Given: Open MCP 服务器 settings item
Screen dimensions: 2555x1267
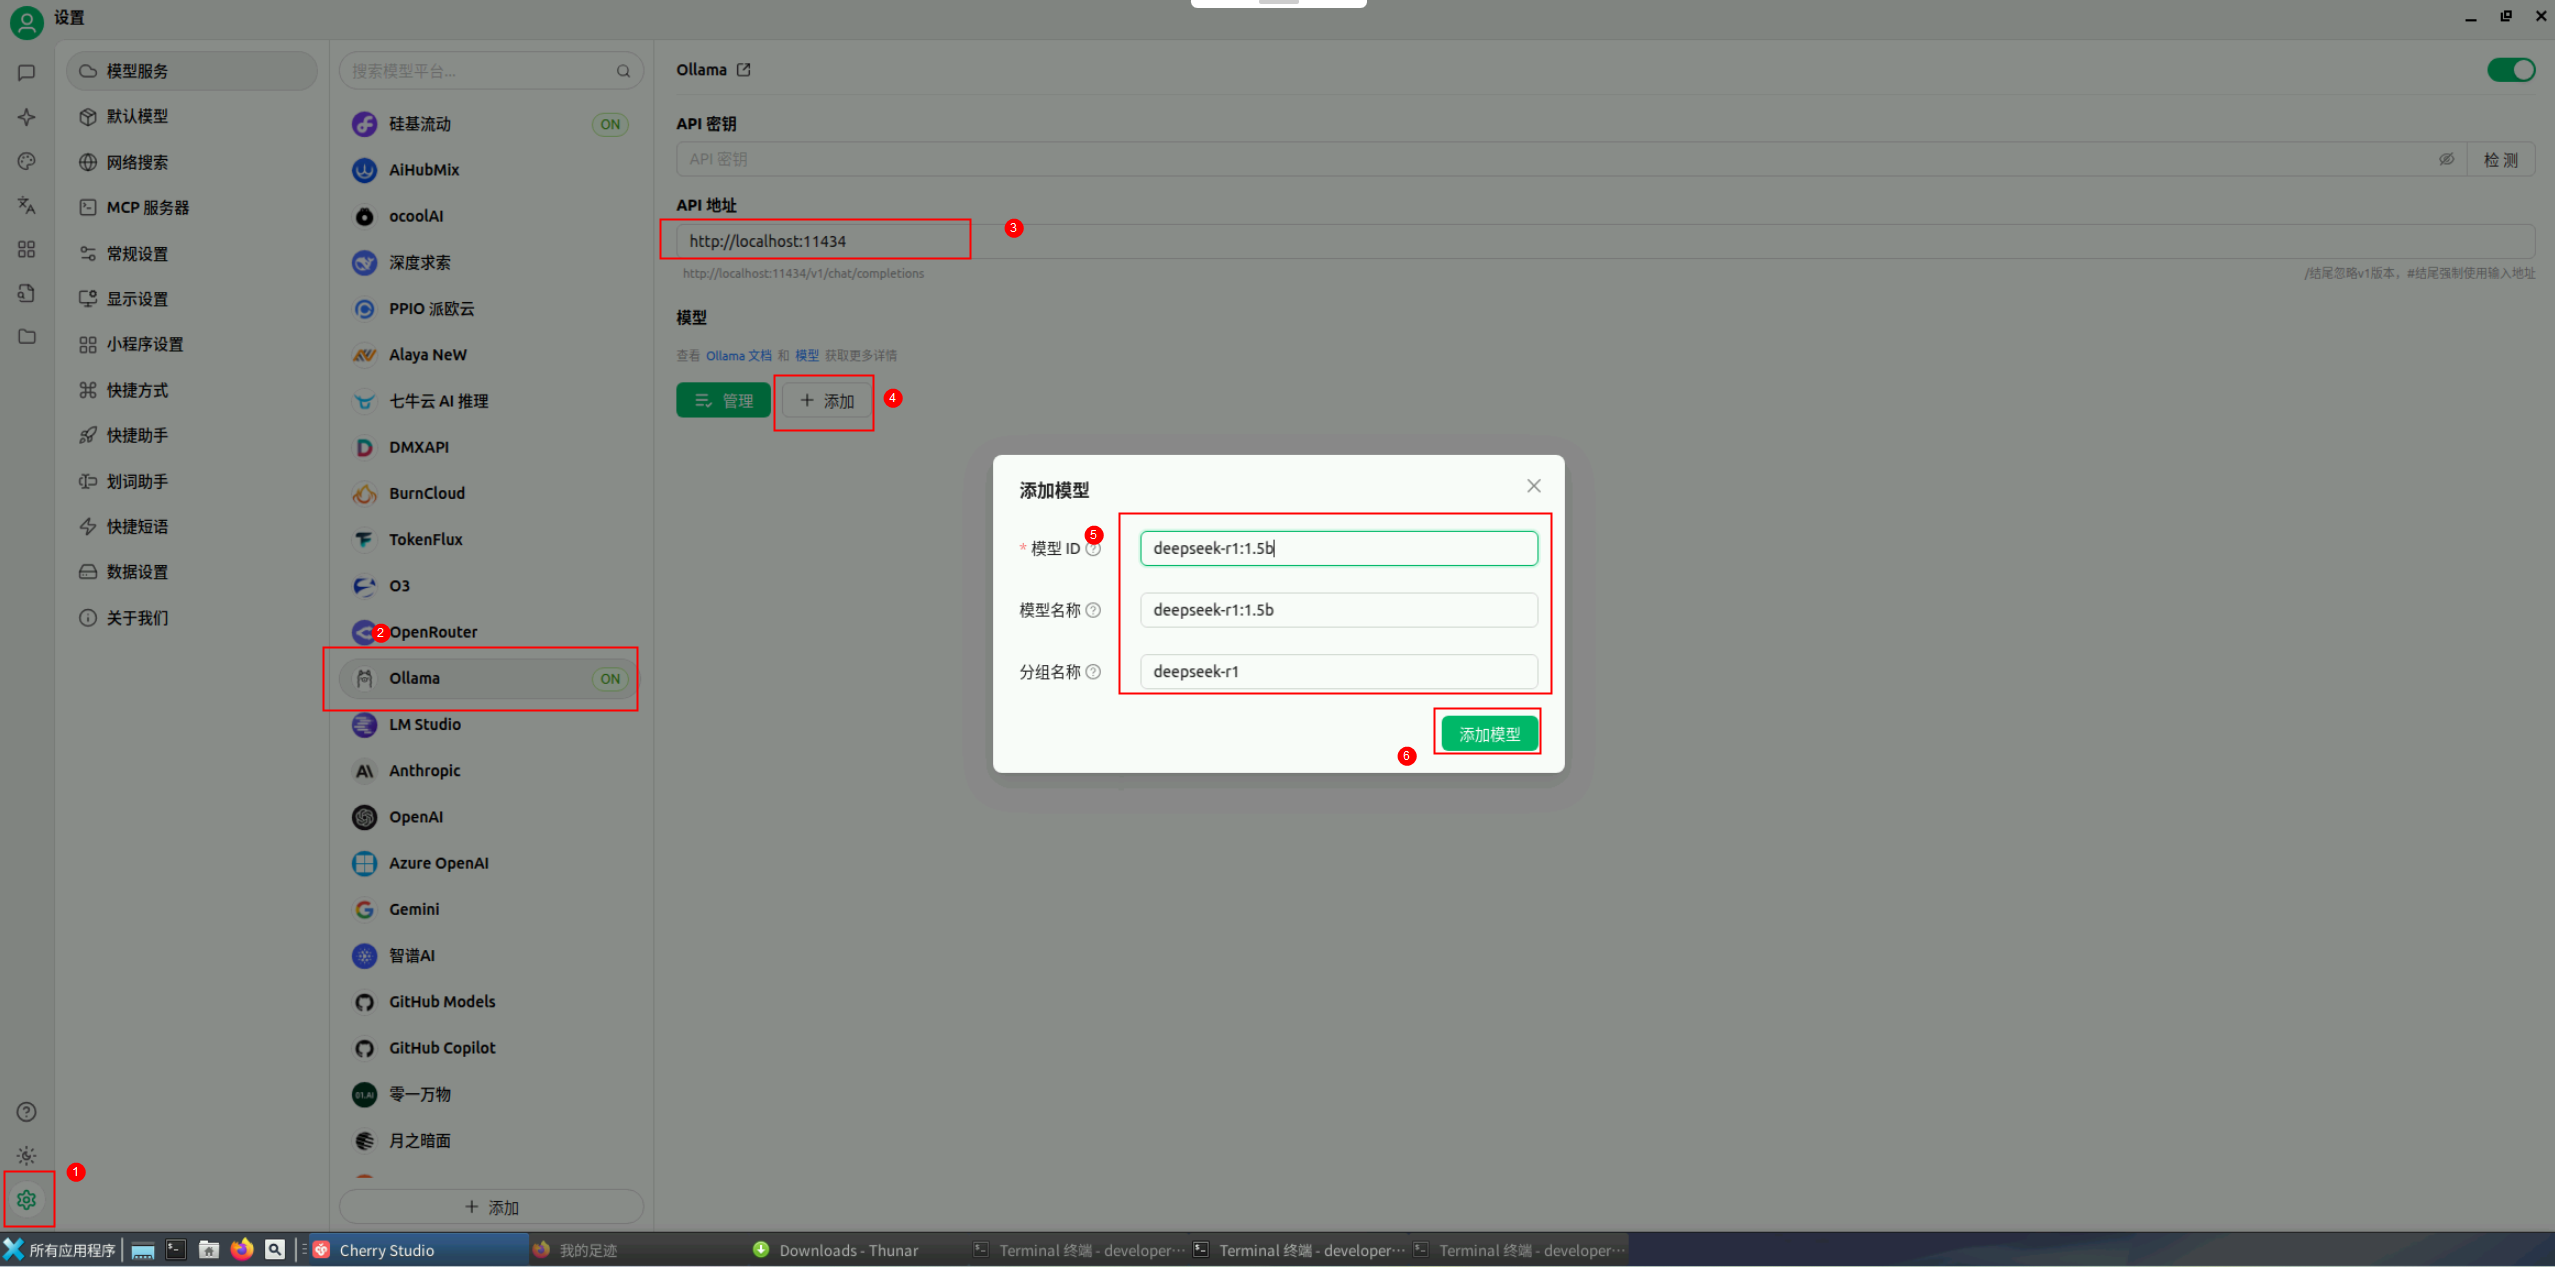Looking at the screenshot, I should pyautogui.click(x=147, y=208).
